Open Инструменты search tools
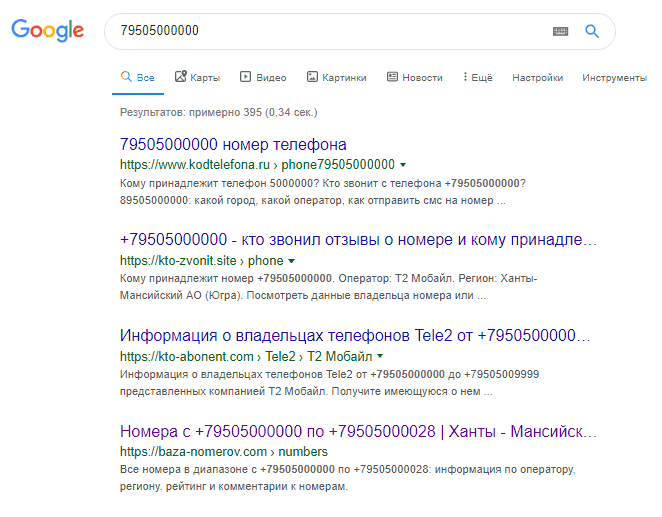This screenshot has width=662, height=517. click(614, 78)
